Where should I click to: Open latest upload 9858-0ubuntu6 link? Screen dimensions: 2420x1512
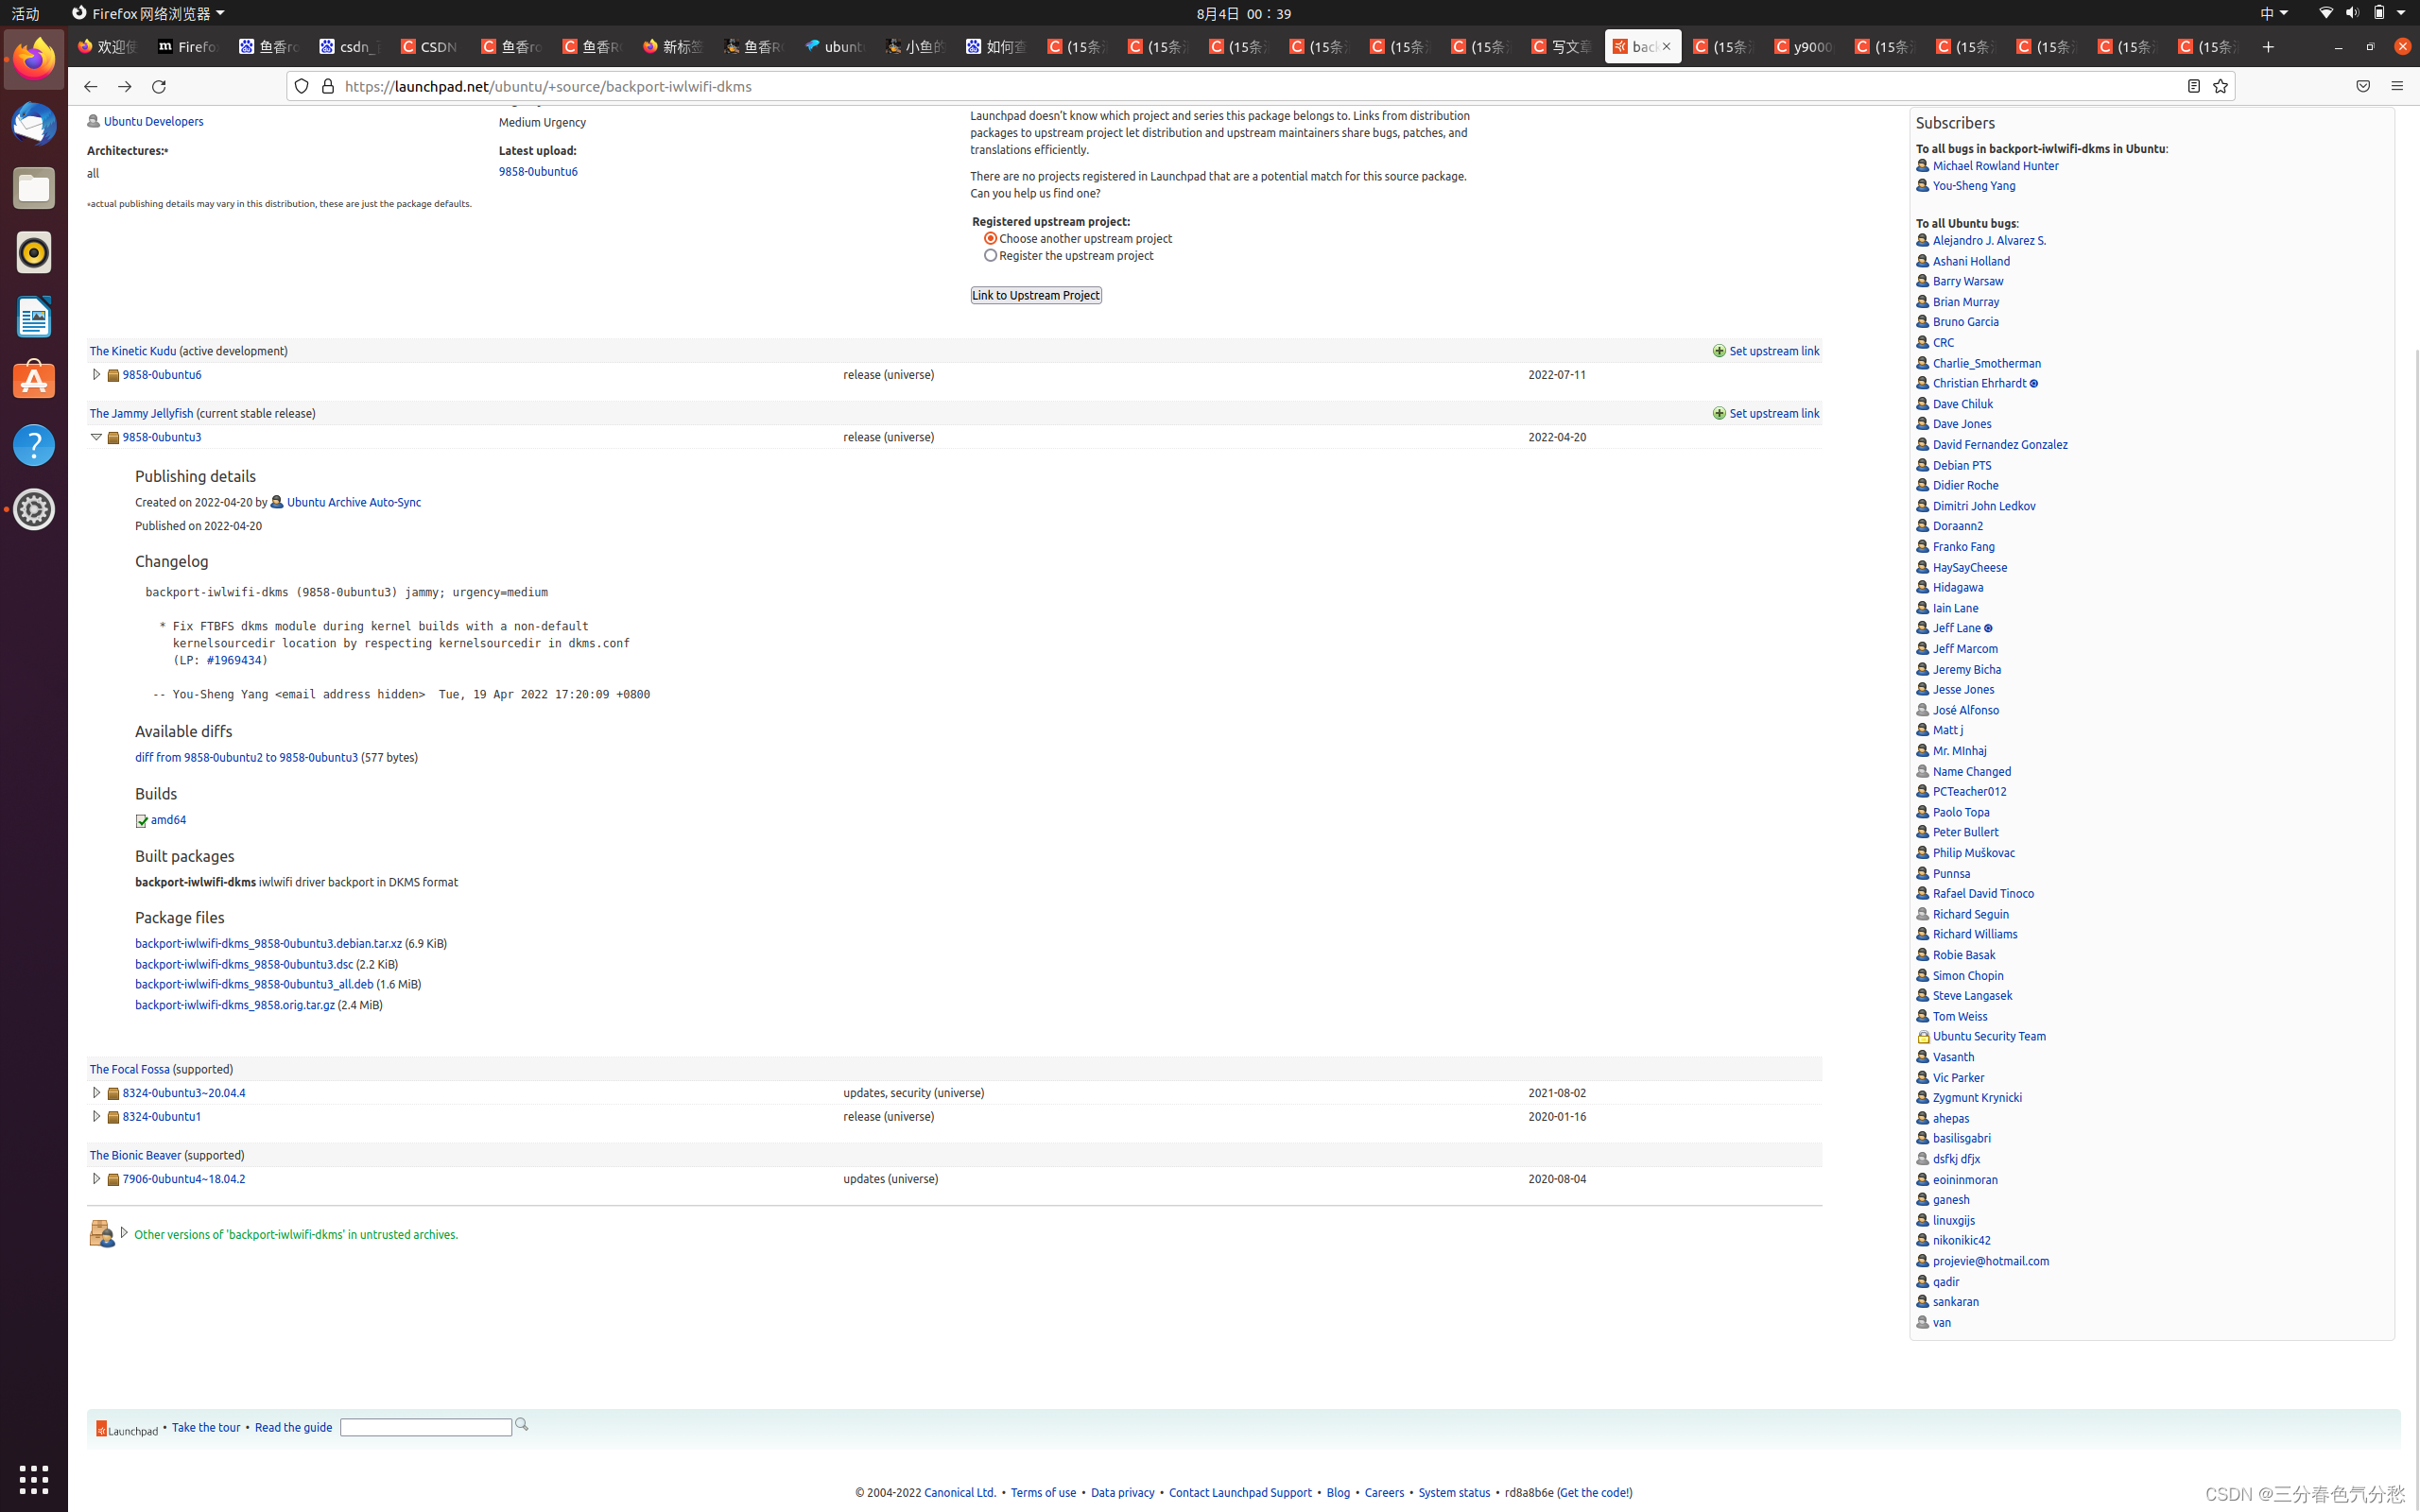pyautogui.click(x=538, y=171)
